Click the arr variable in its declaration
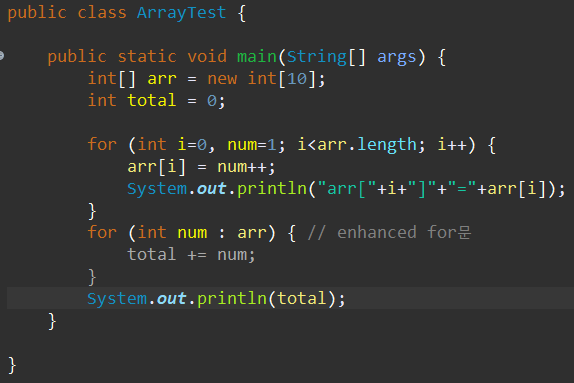This screenshot has width=574, height=383. click(162, 79)
